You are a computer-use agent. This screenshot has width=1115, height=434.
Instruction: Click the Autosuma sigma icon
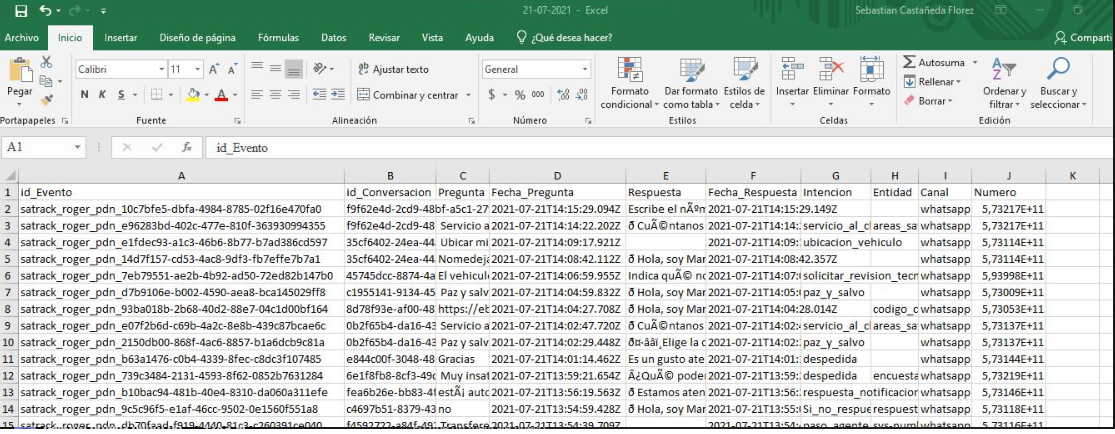pos(910,62)
